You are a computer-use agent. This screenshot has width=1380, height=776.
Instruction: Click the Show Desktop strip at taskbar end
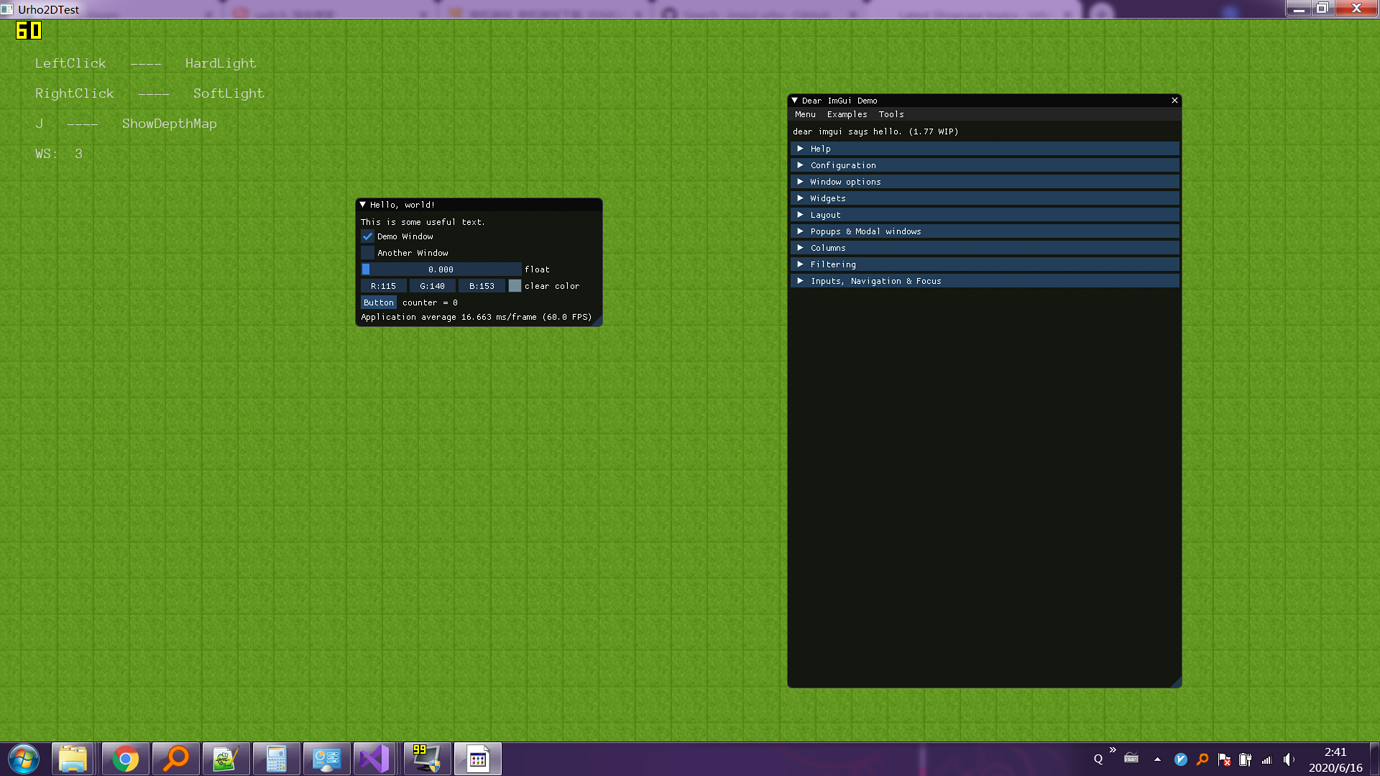tap(1375, 759)
